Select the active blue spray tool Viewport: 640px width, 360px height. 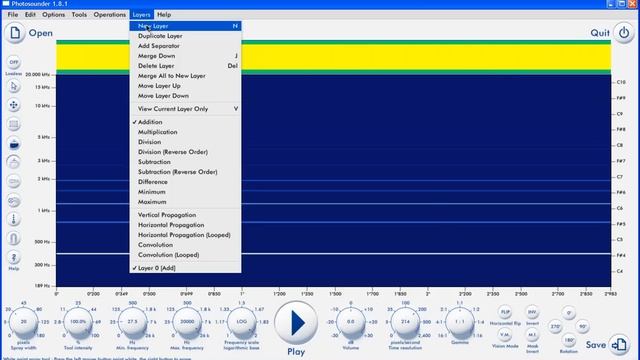coord(14,144)
